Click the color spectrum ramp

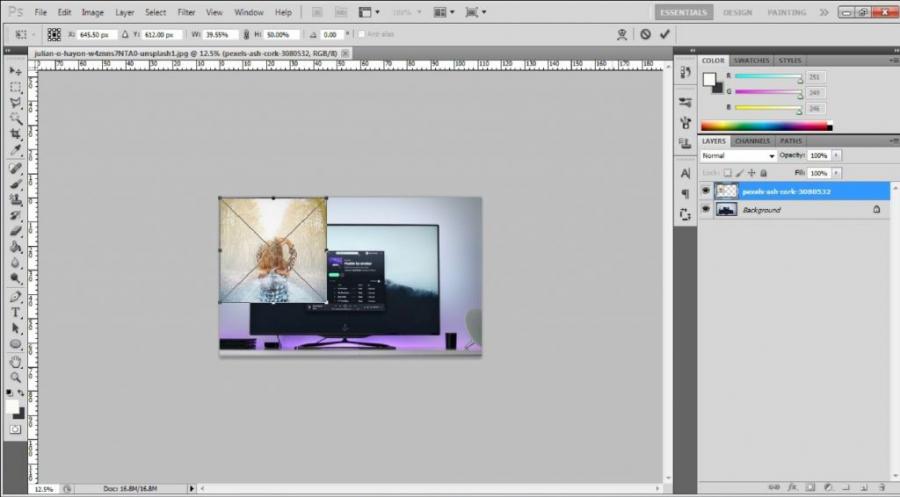pos(766,126)
